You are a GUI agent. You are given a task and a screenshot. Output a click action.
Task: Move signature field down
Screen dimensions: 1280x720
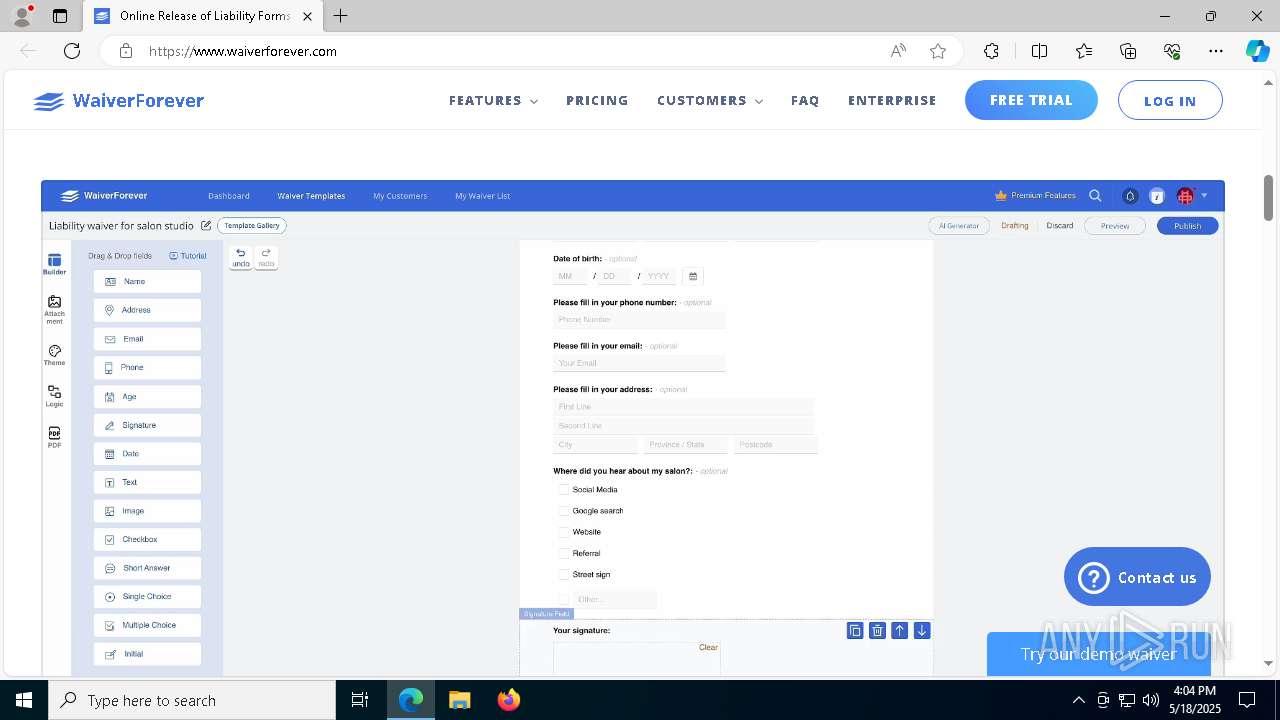pos(922,630)
